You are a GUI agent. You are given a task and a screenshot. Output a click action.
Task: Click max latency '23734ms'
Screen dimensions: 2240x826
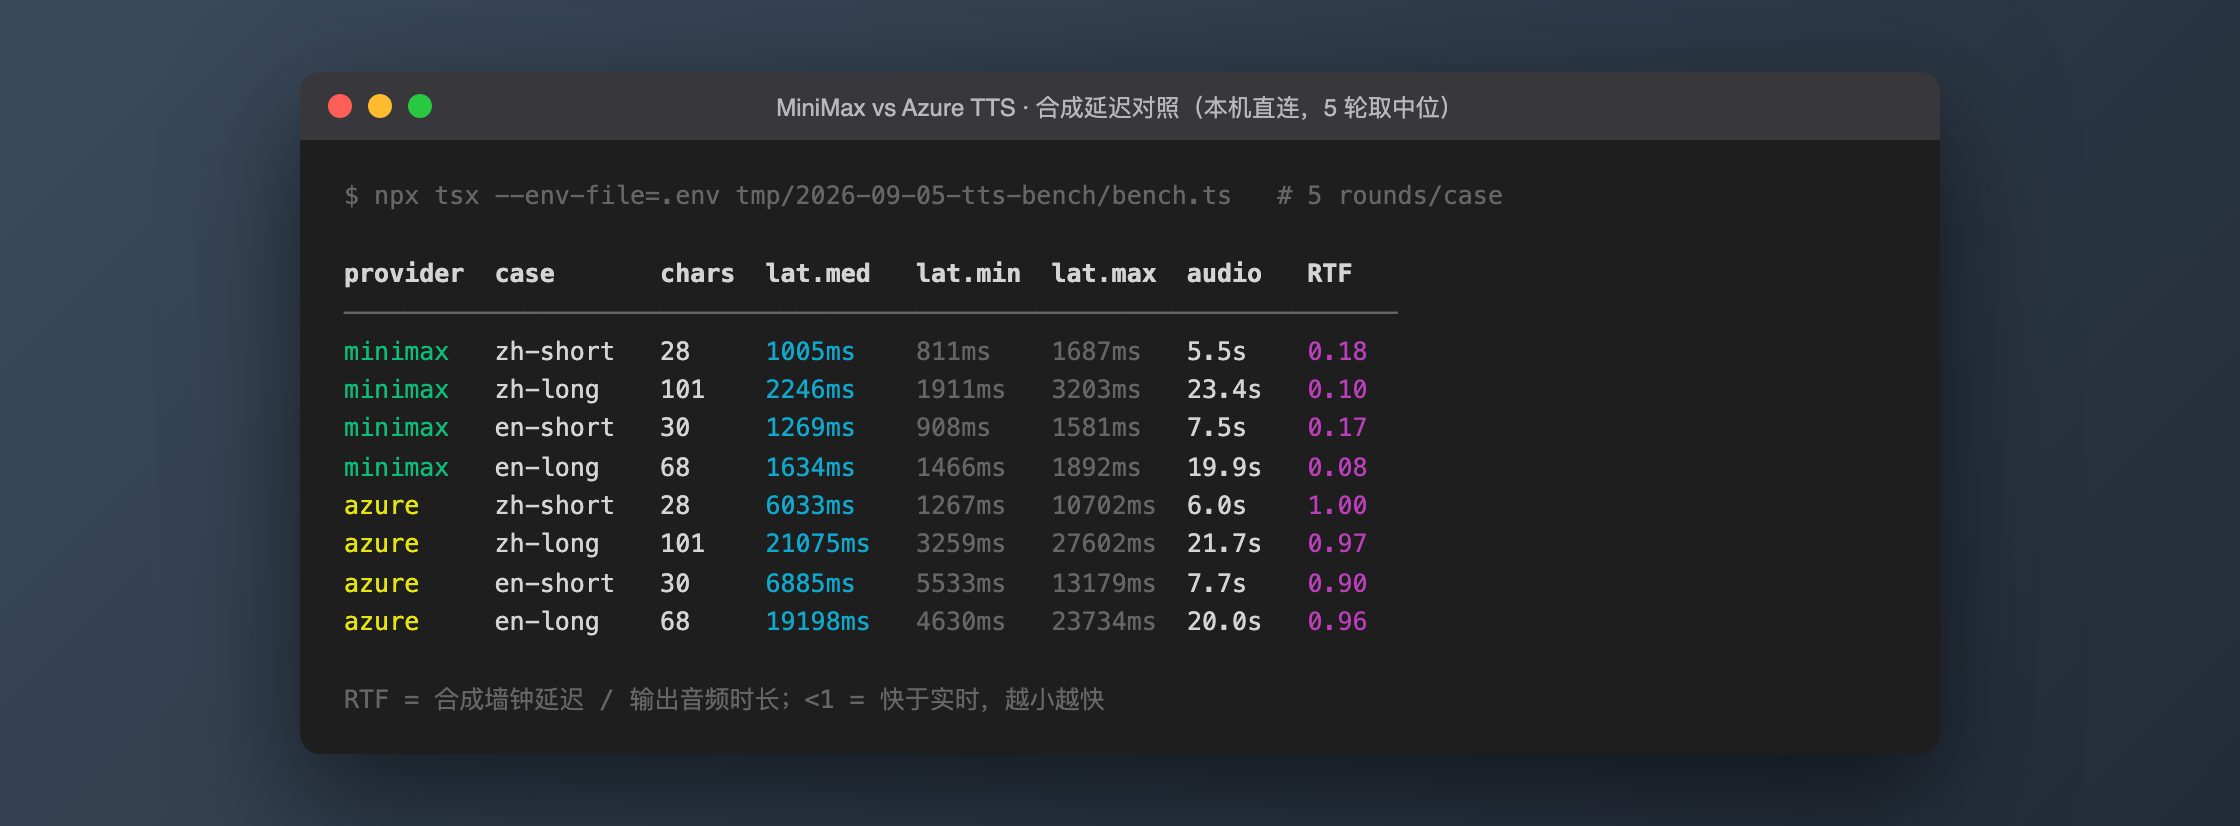point(1103,621)
